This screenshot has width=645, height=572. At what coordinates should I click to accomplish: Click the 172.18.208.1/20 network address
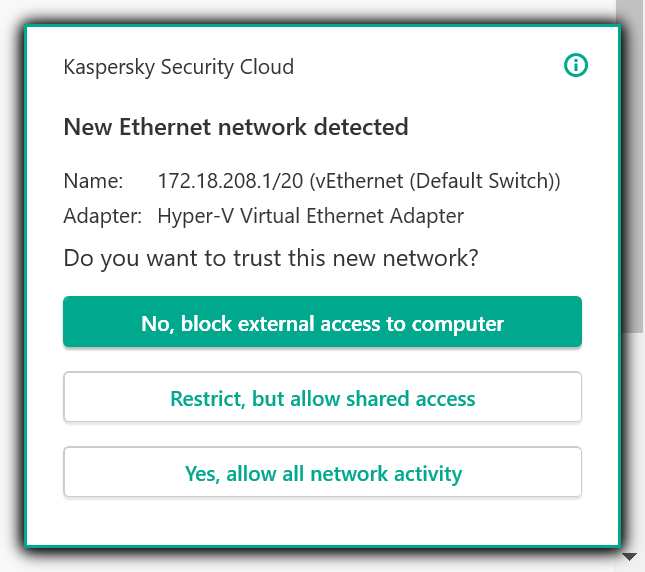click(x=230, y=181)
